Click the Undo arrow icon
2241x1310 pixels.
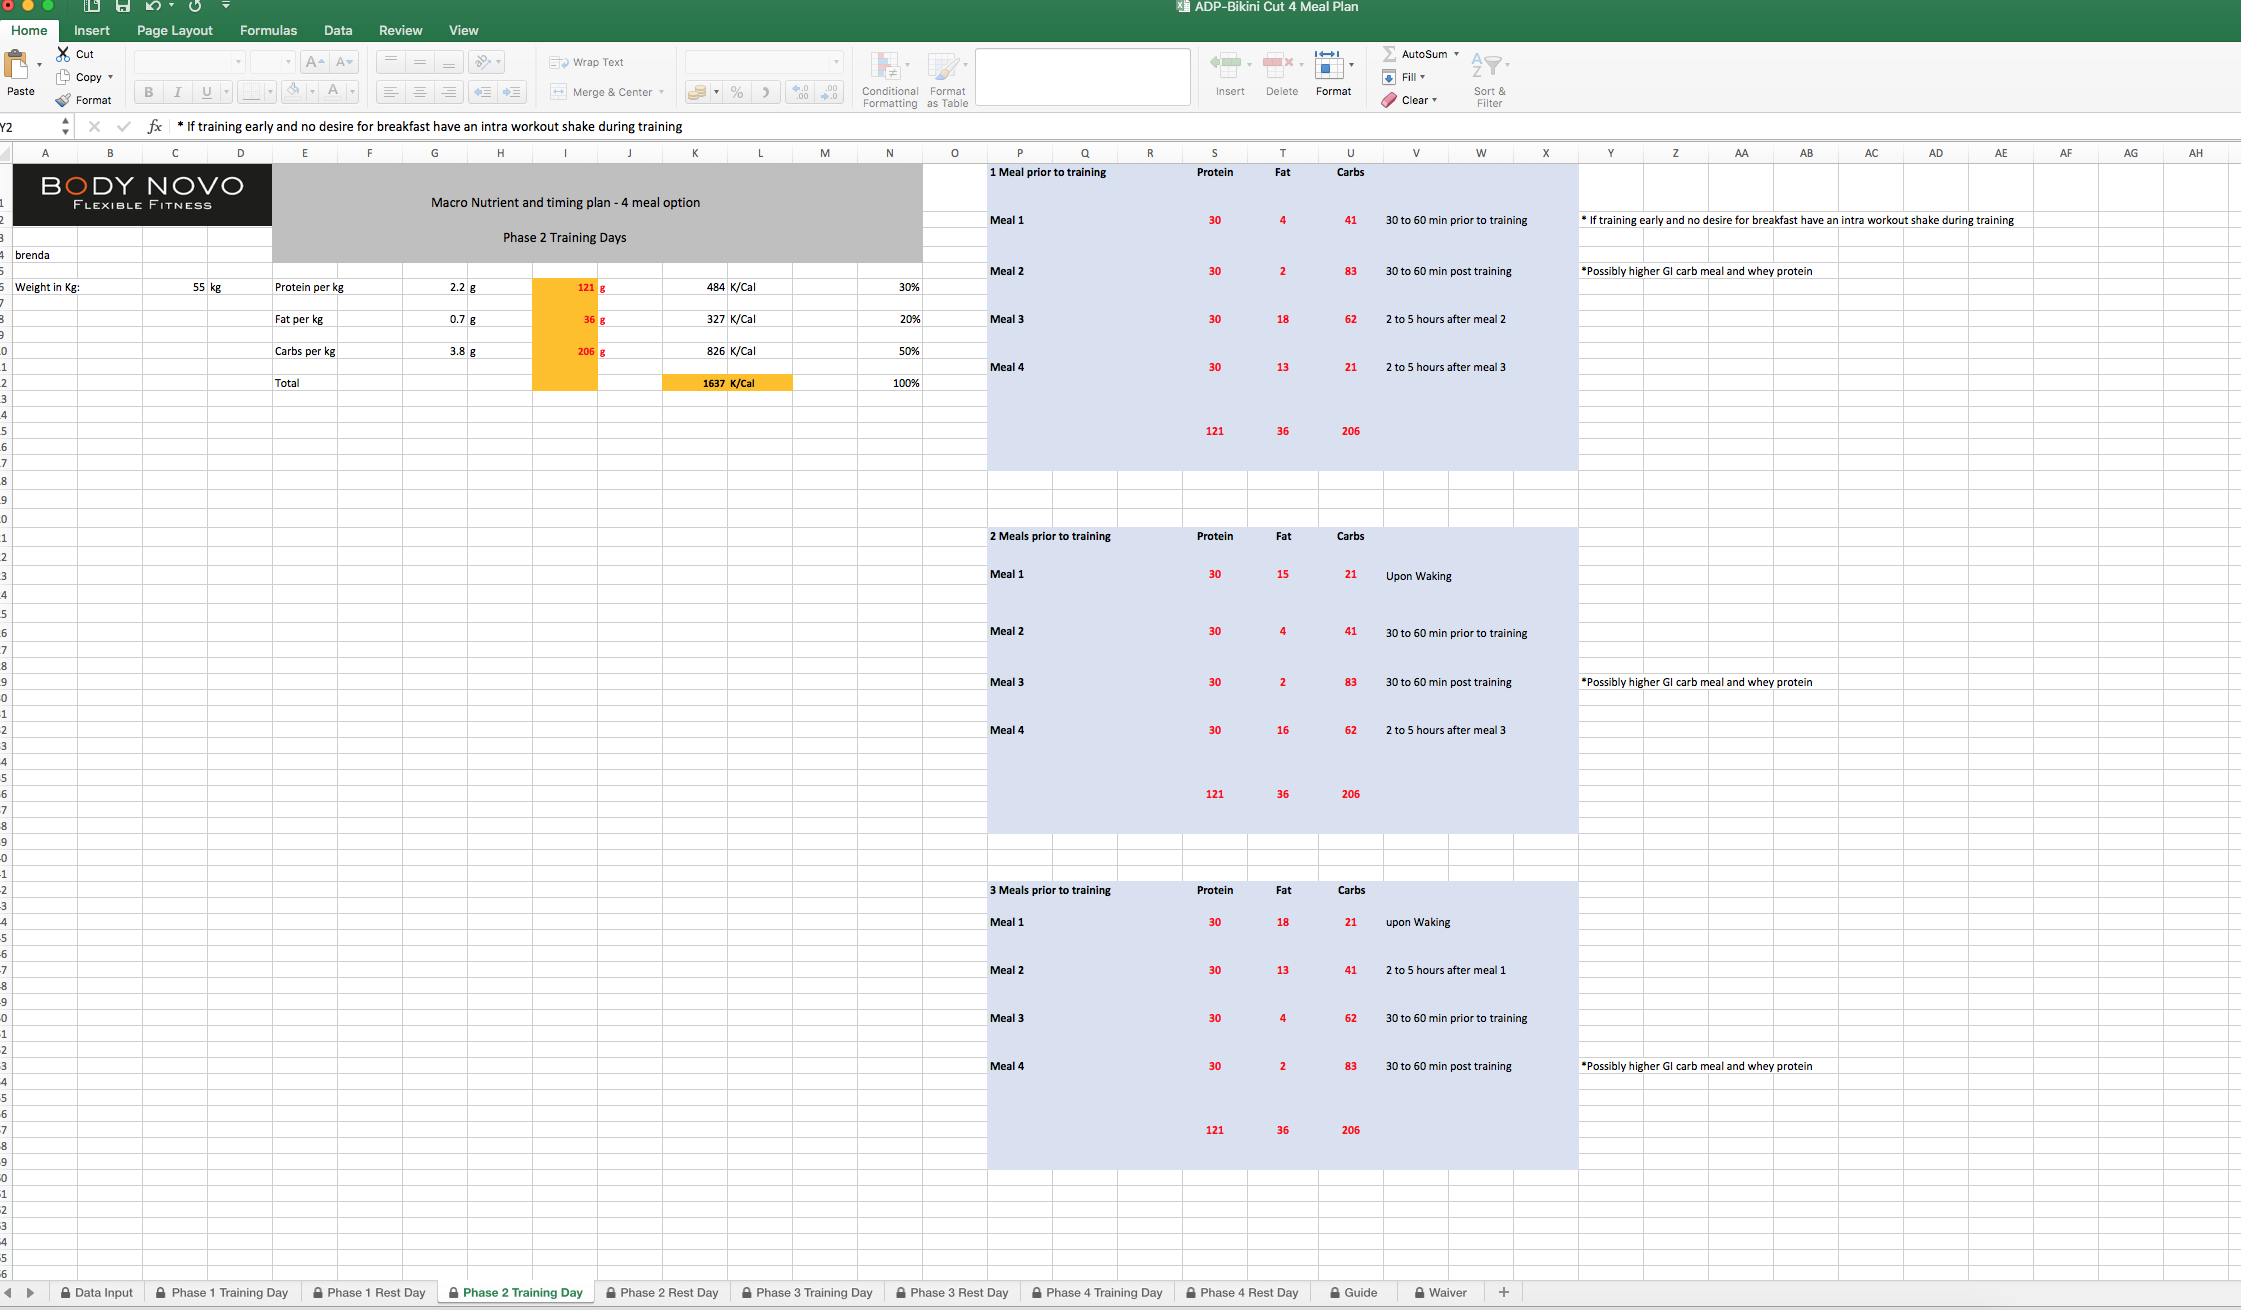(153, 6)
